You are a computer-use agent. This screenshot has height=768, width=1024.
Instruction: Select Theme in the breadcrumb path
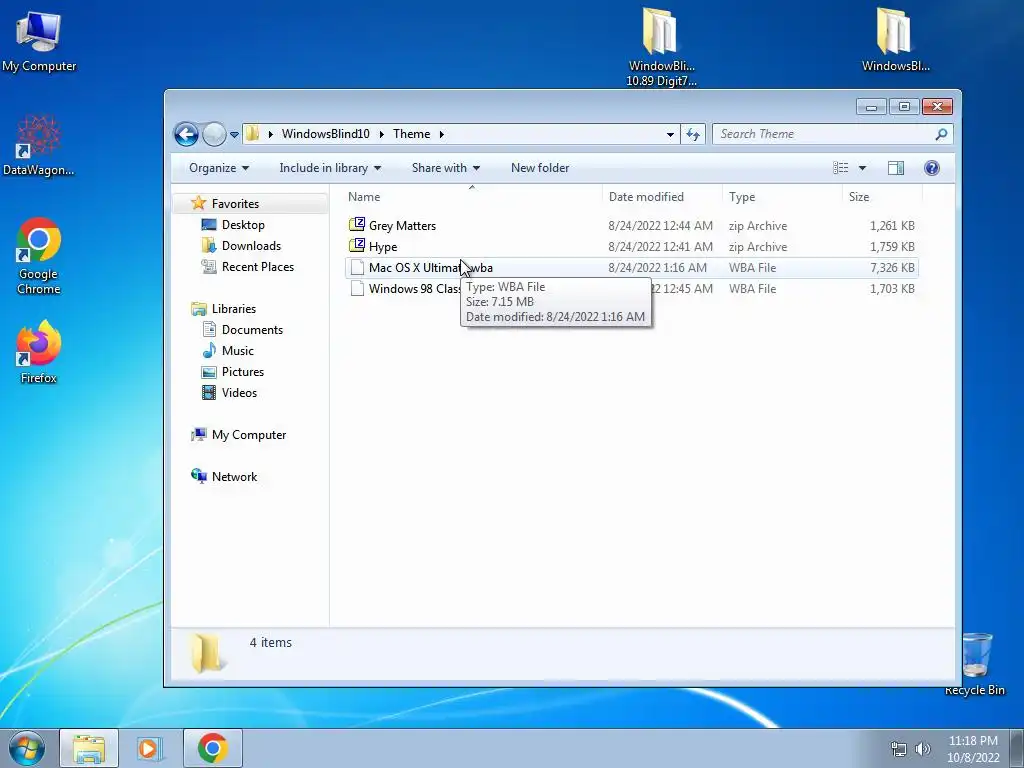[x=411, y=134]
